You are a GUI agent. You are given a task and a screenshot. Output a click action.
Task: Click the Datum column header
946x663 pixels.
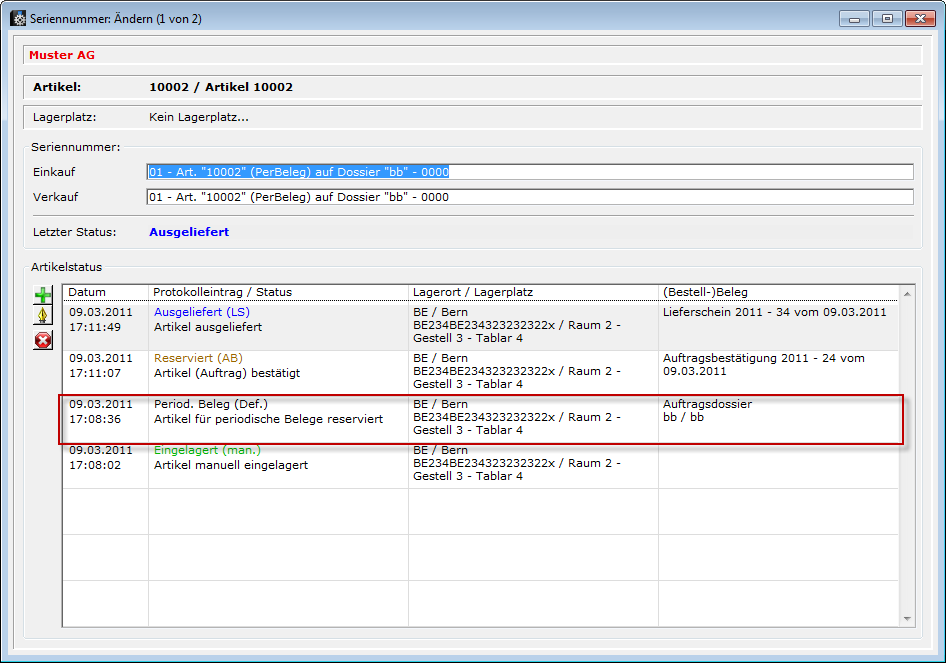point(105,292)
